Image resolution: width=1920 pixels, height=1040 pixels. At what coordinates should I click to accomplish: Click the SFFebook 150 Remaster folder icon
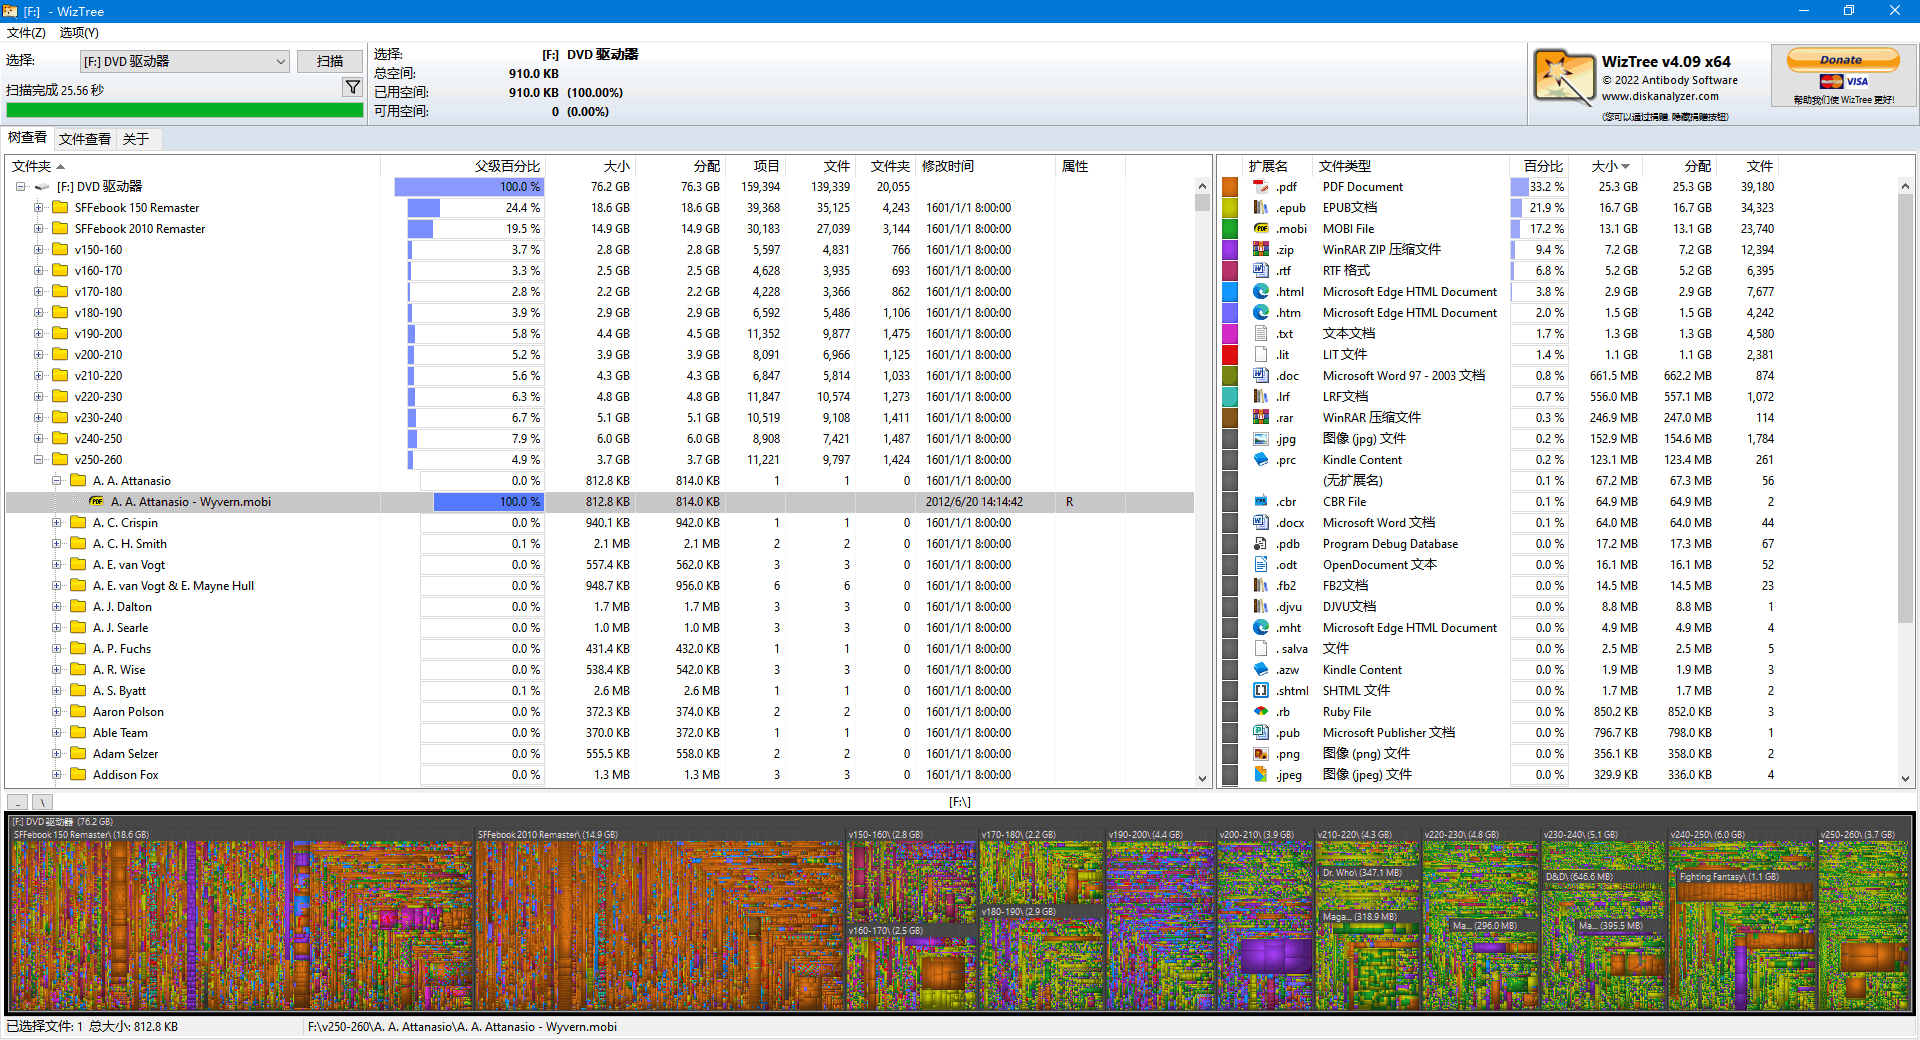pyautogui.click(x=60, y=208)
